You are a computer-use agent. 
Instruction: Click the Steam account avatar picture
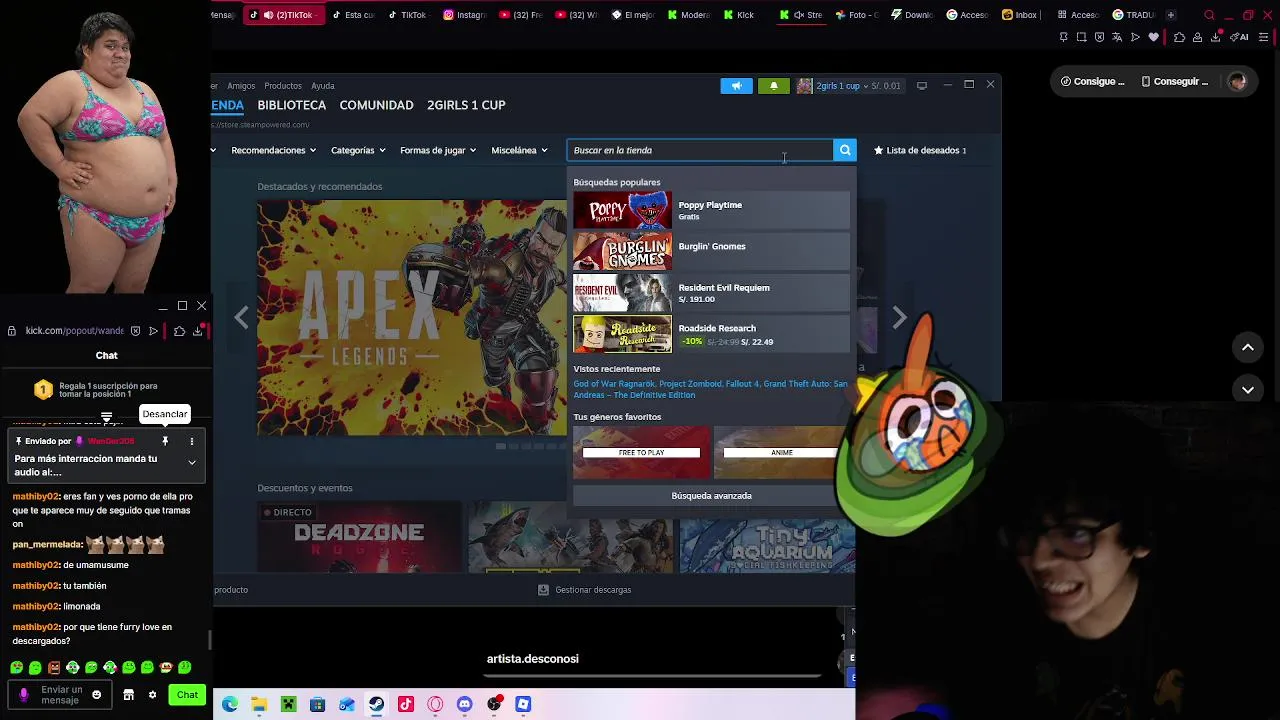click(804, 86)
